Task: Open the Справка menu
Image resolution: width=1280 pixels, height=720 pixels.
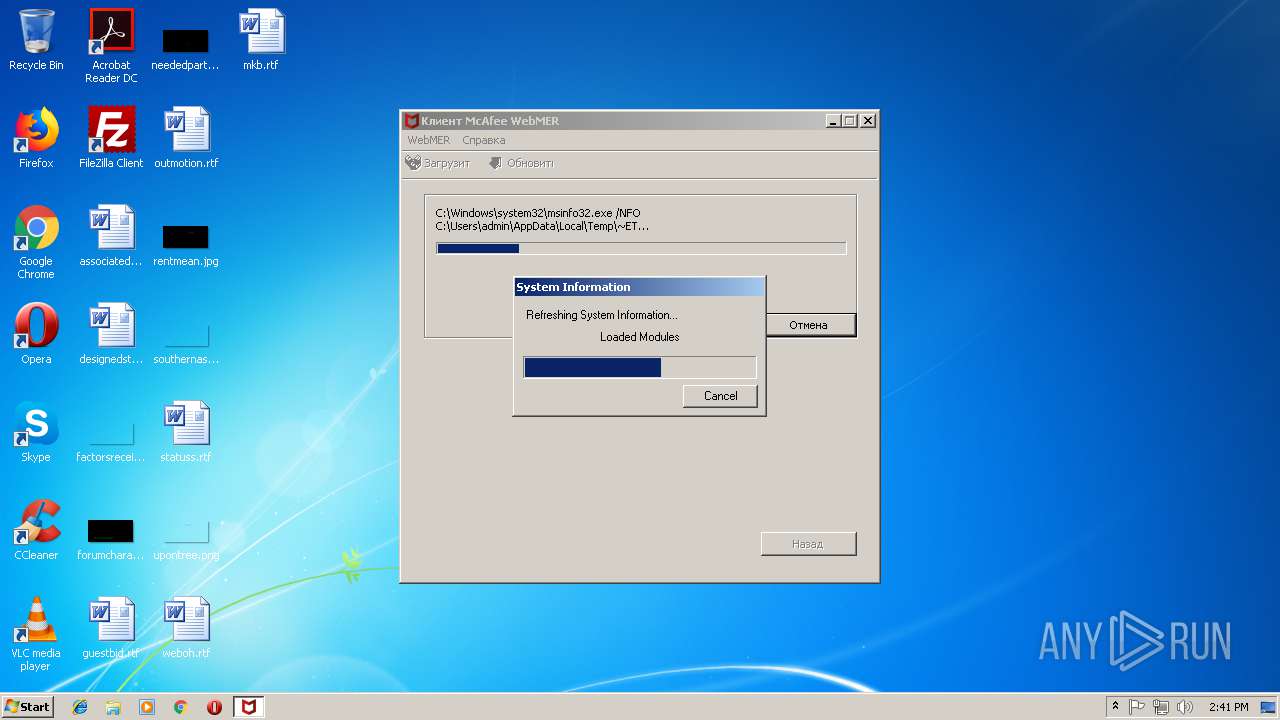Action: pyautogui.click(x=483, y=140)
